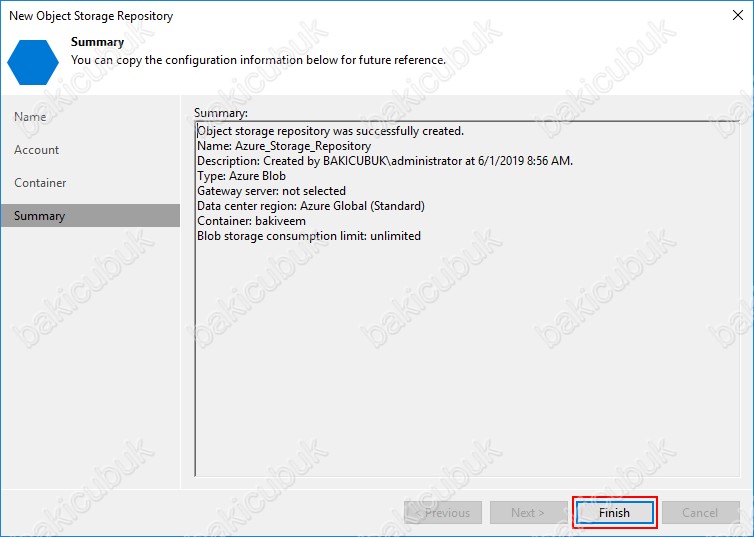The height and width of the screenshot is (537, 754).
Task: Click the Cancel button
Action: point(700,512)
